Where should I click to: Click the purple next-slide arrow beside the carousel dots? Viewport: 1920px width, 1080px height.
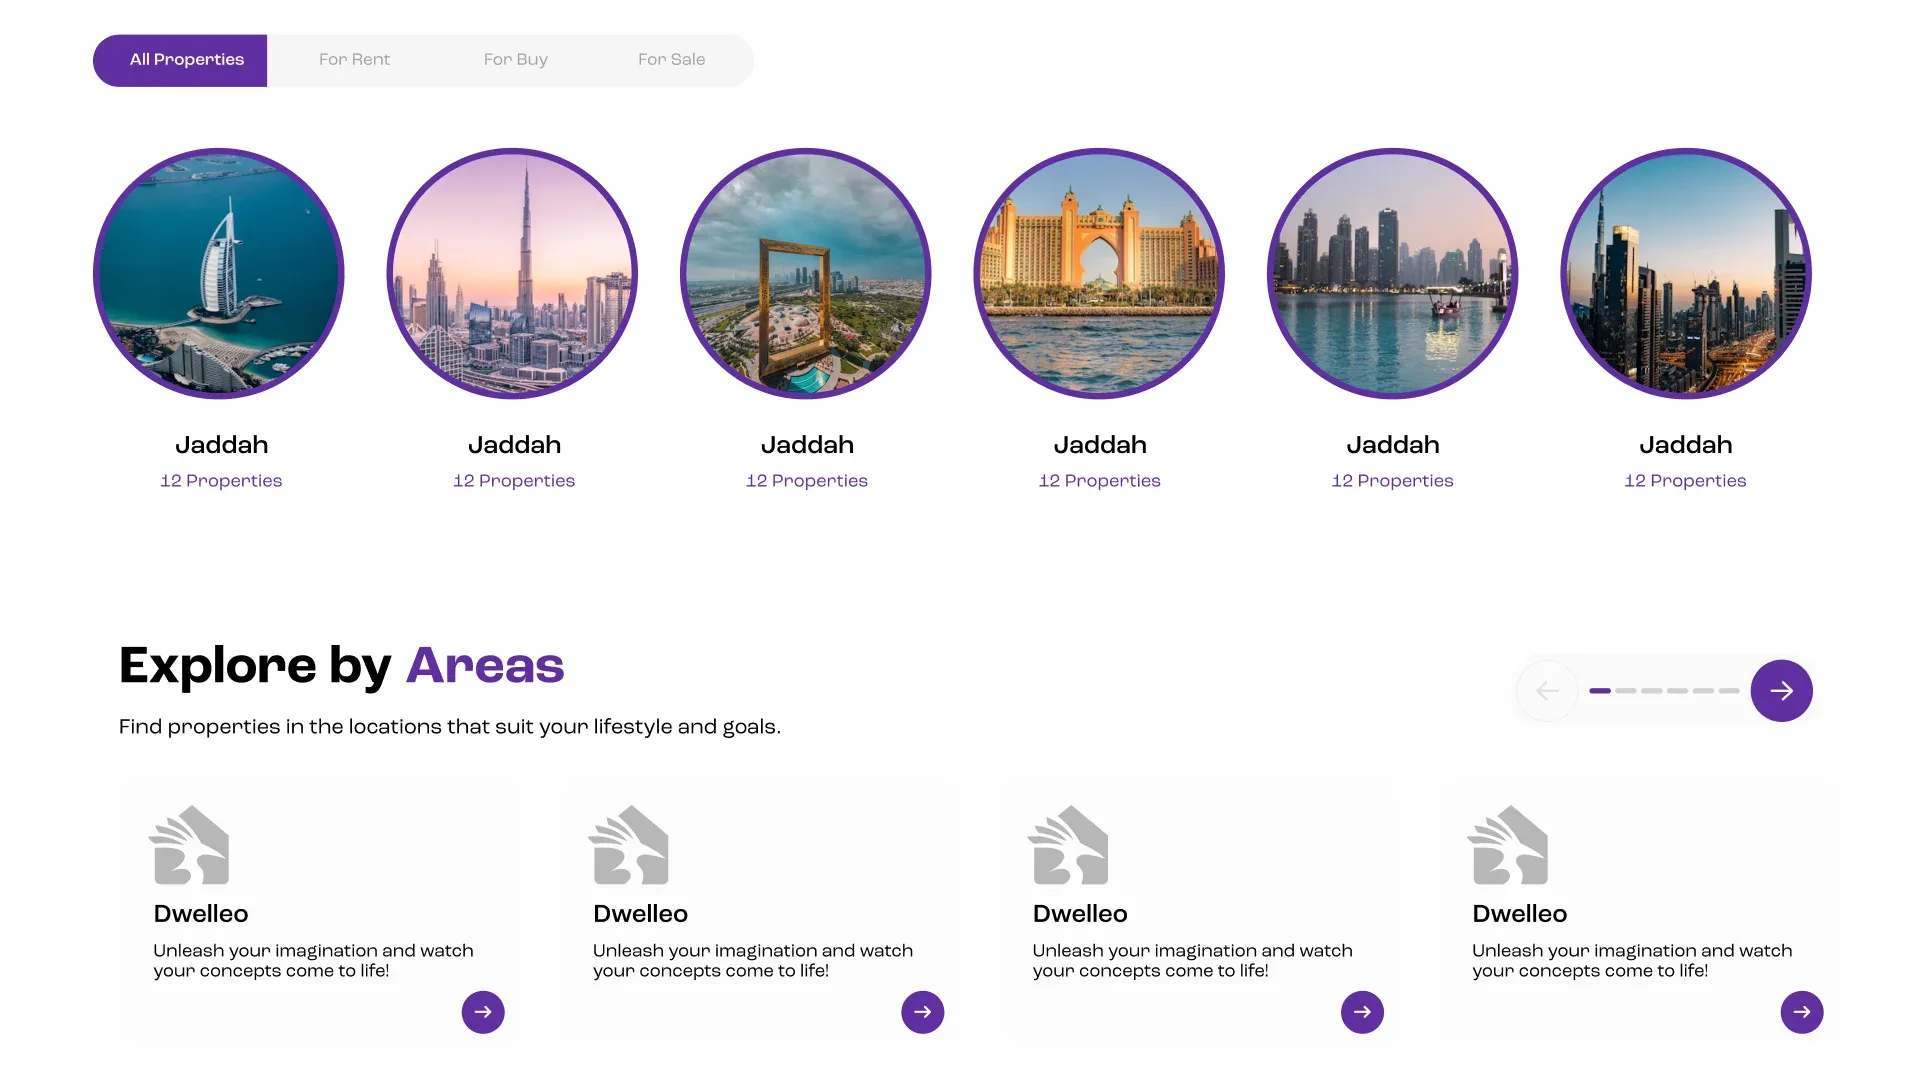[x=1781, y=691]
